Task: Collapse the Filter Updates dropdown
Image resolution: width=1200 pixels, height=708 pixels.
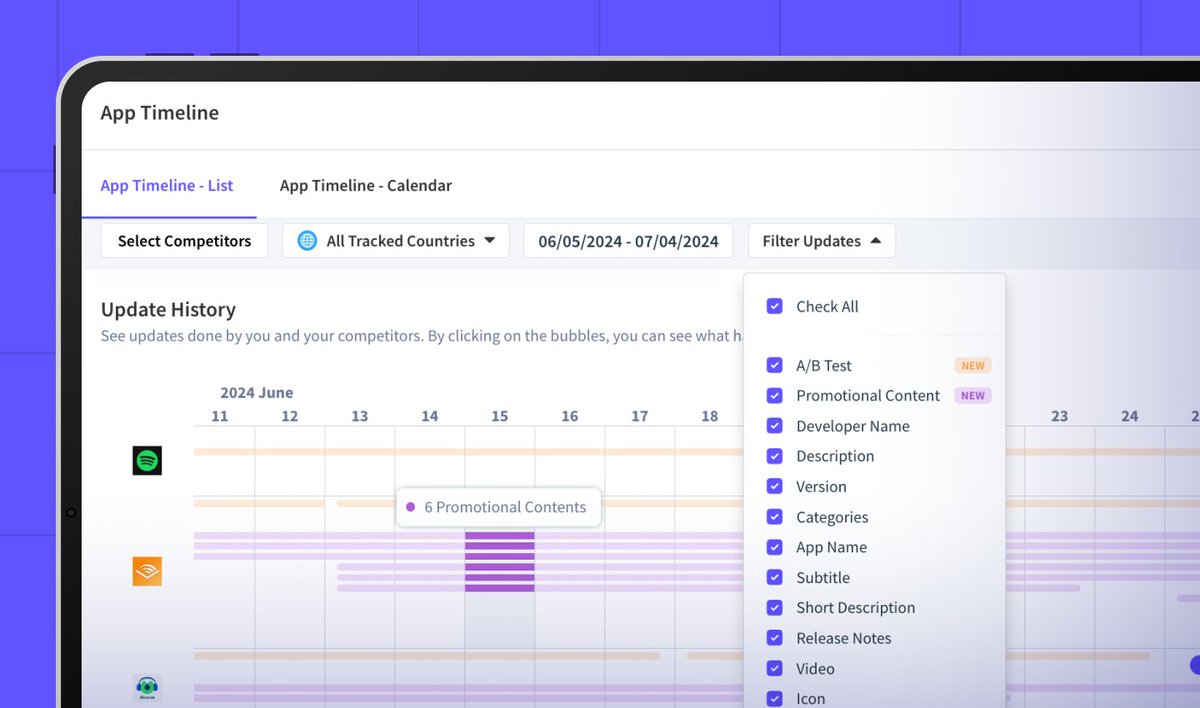Action: [821, 240]
